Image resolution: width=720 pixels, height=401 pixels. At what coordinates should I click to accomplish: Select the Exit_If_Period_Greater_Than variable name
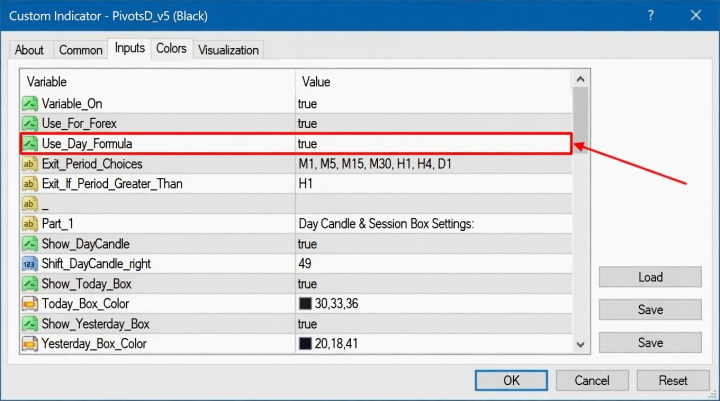point(112,184)
